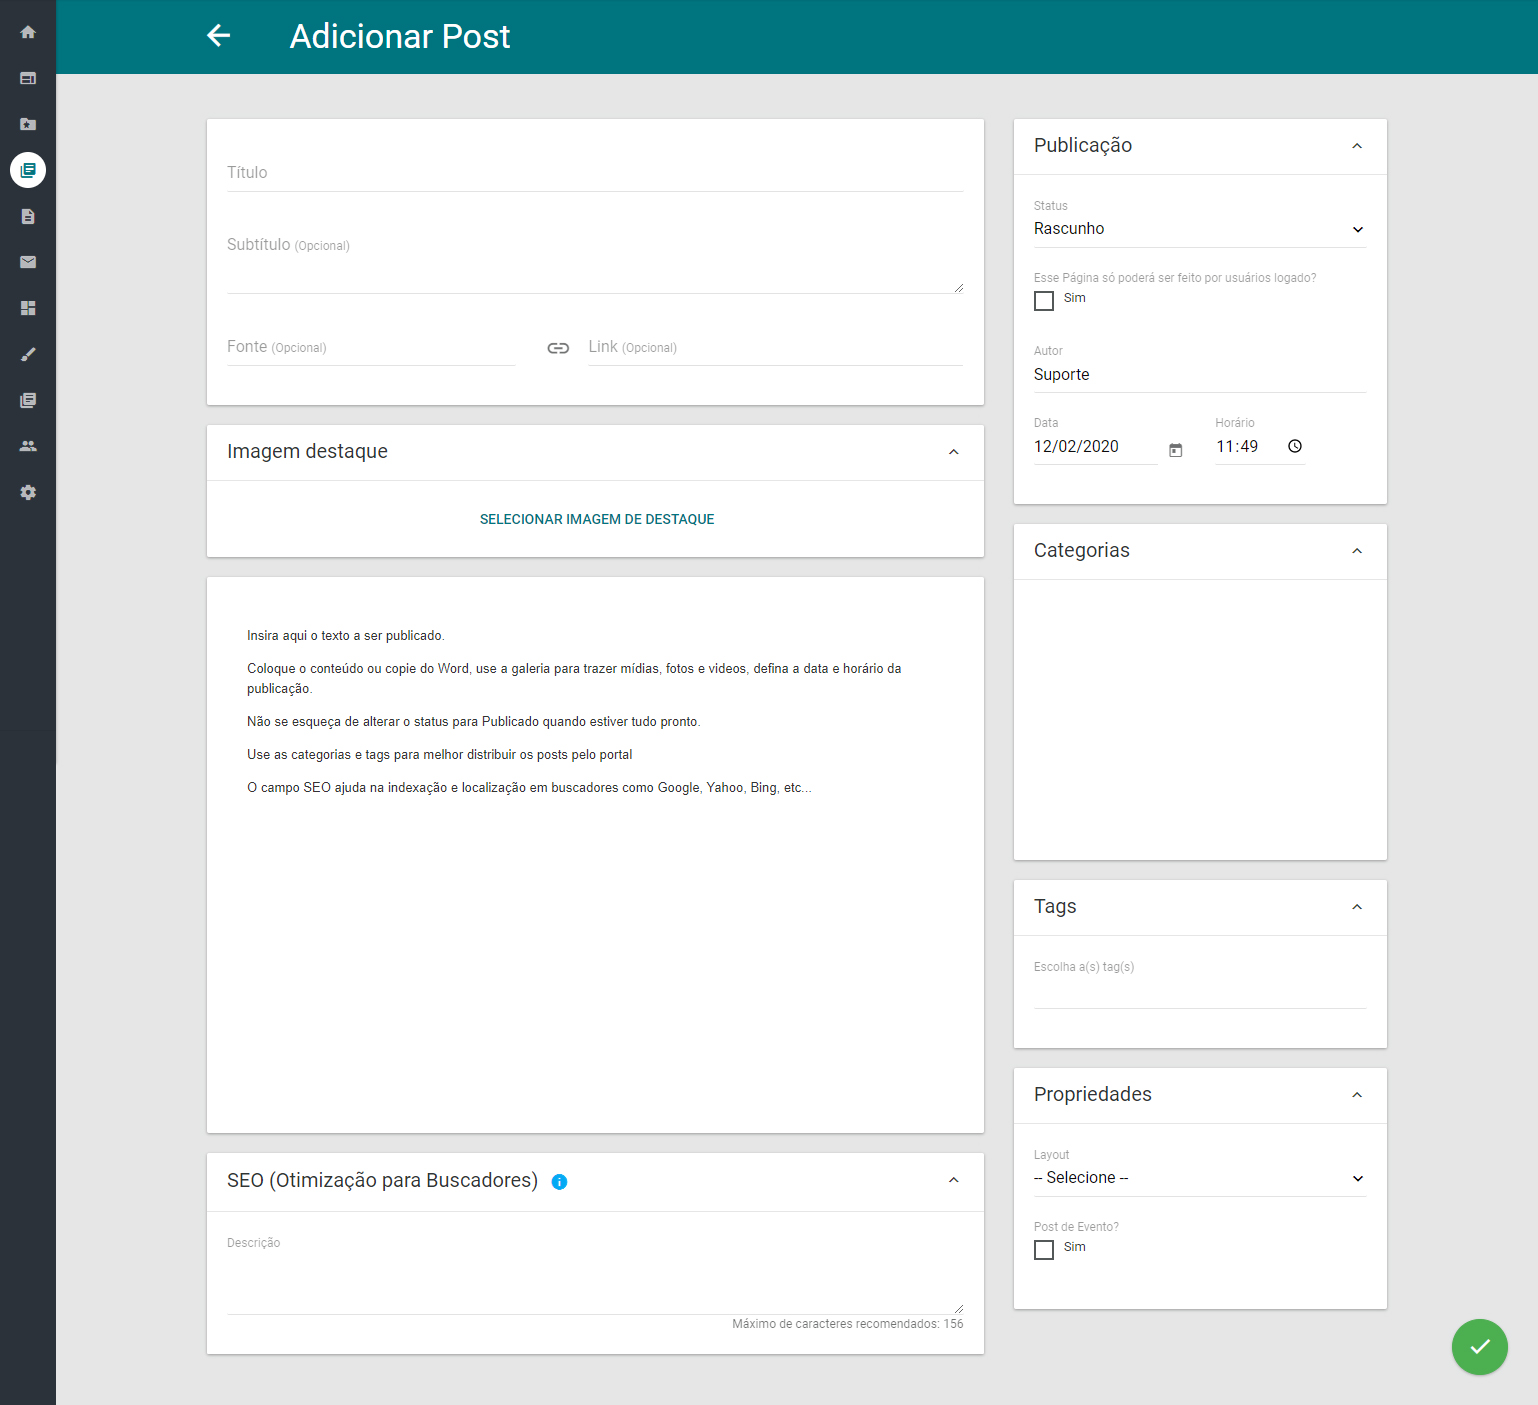Click the 'Não se esqueça de alterar' line
Viewport: 1538px width, 1405px height.
(x=474, y=722)
